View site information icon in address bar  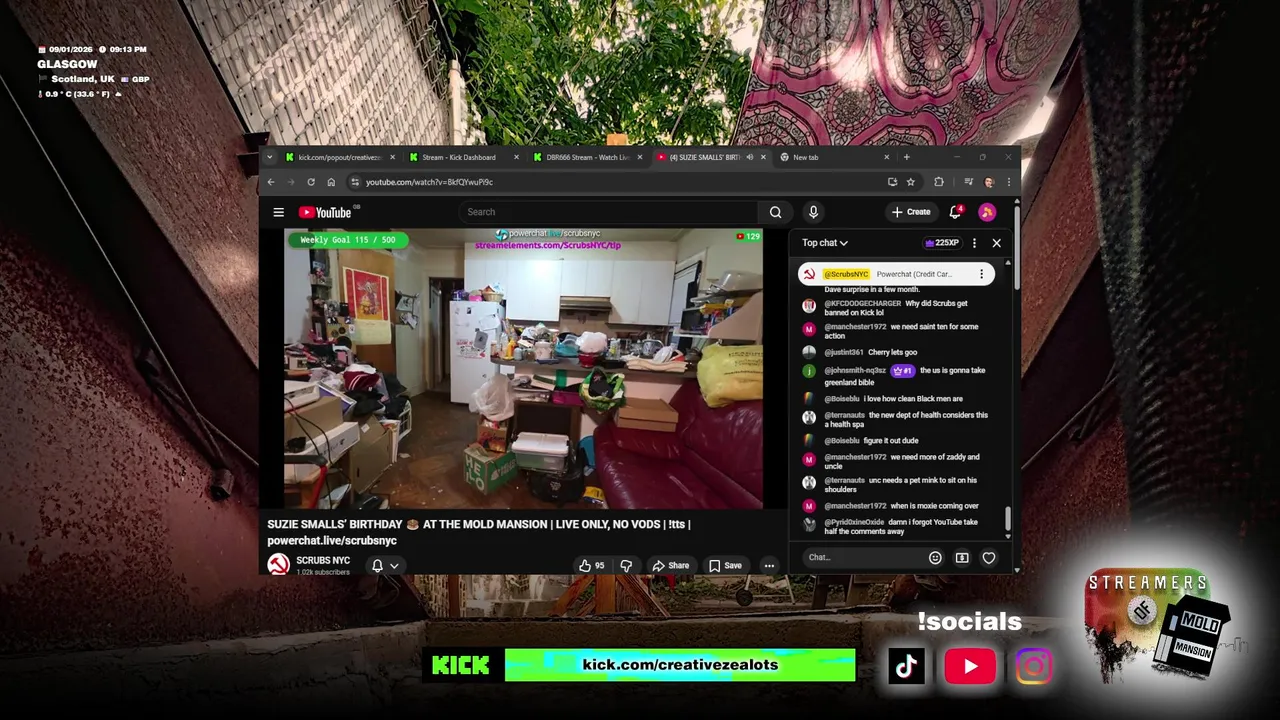tap(354, 182)
